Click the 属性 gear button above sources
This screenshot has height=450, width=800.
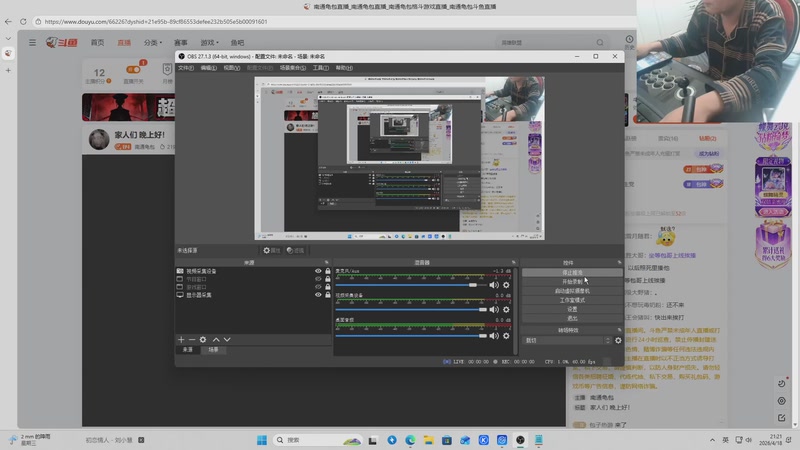coord(271,251)
